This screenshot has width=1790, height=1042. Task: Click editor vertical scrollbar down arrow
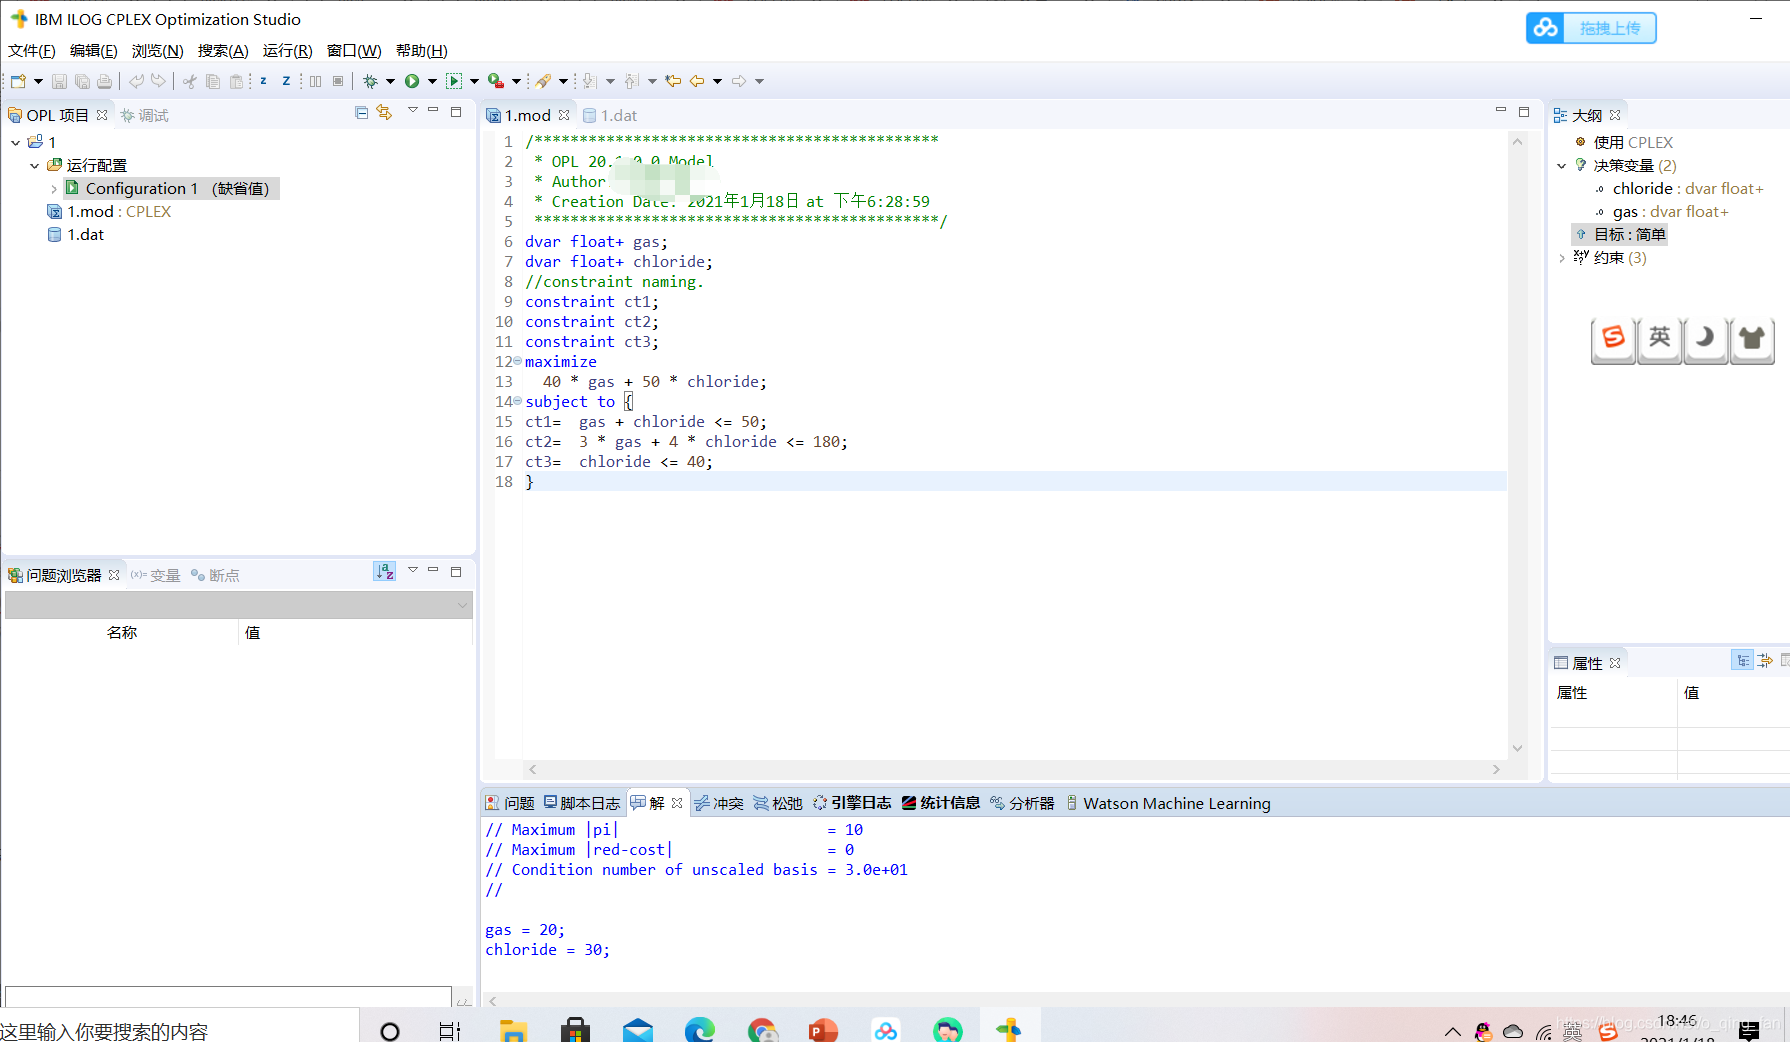pyautogui.click(x=1517, y=748)
